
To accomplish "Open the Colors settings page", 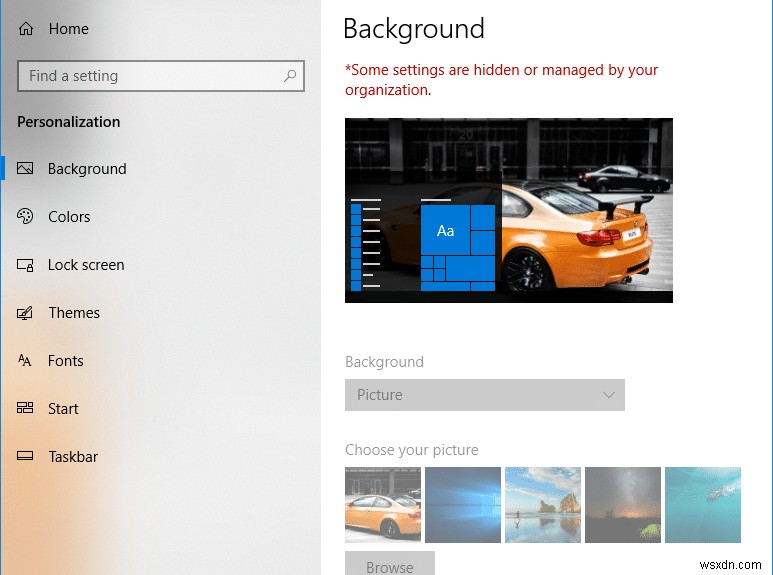I will 69,216.
